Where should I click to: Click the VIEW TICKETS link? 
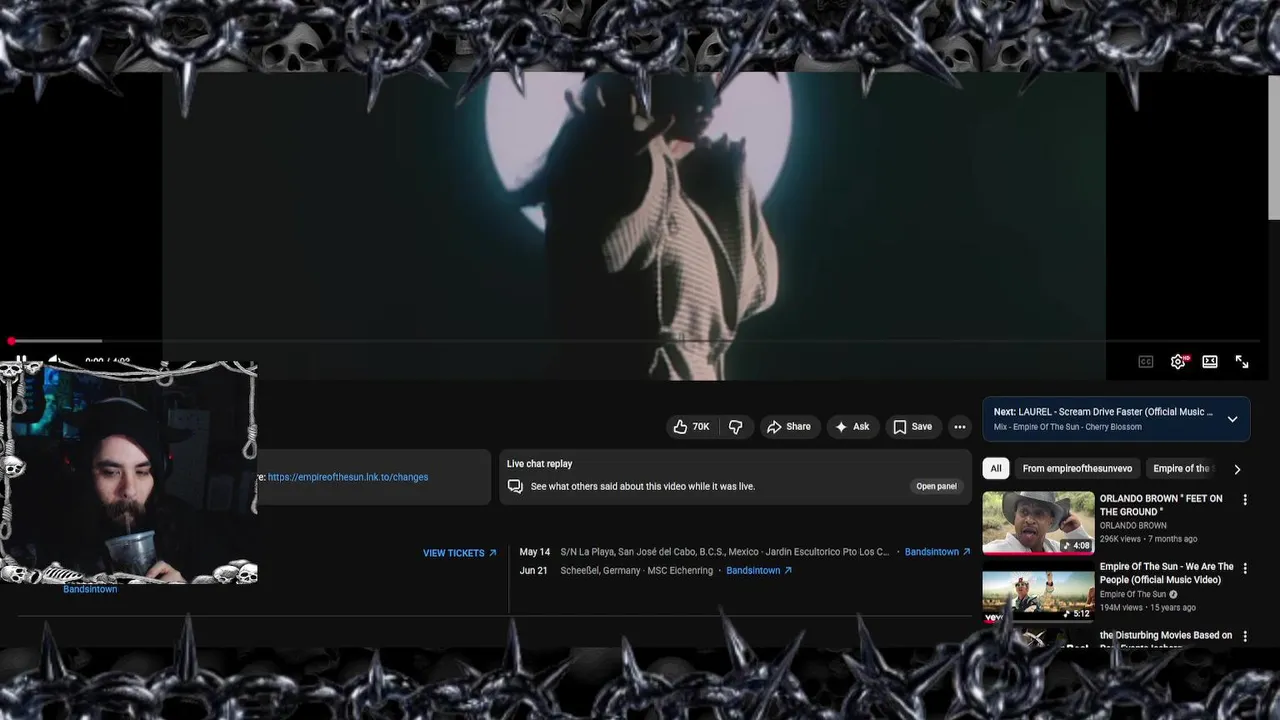pyautogui.click(x=460, y=553)
